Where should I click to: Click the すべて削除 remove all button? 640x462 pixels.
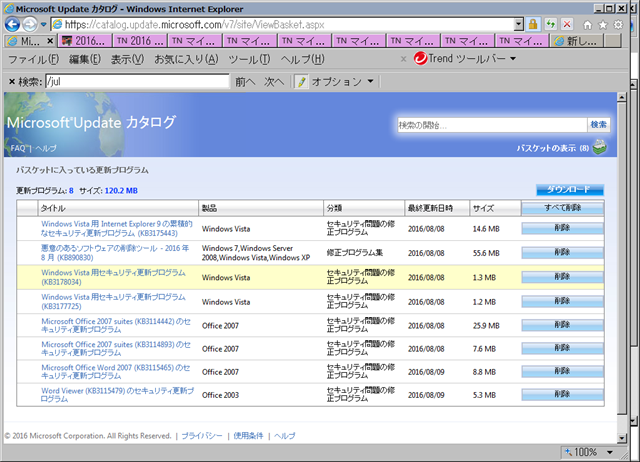562,208
